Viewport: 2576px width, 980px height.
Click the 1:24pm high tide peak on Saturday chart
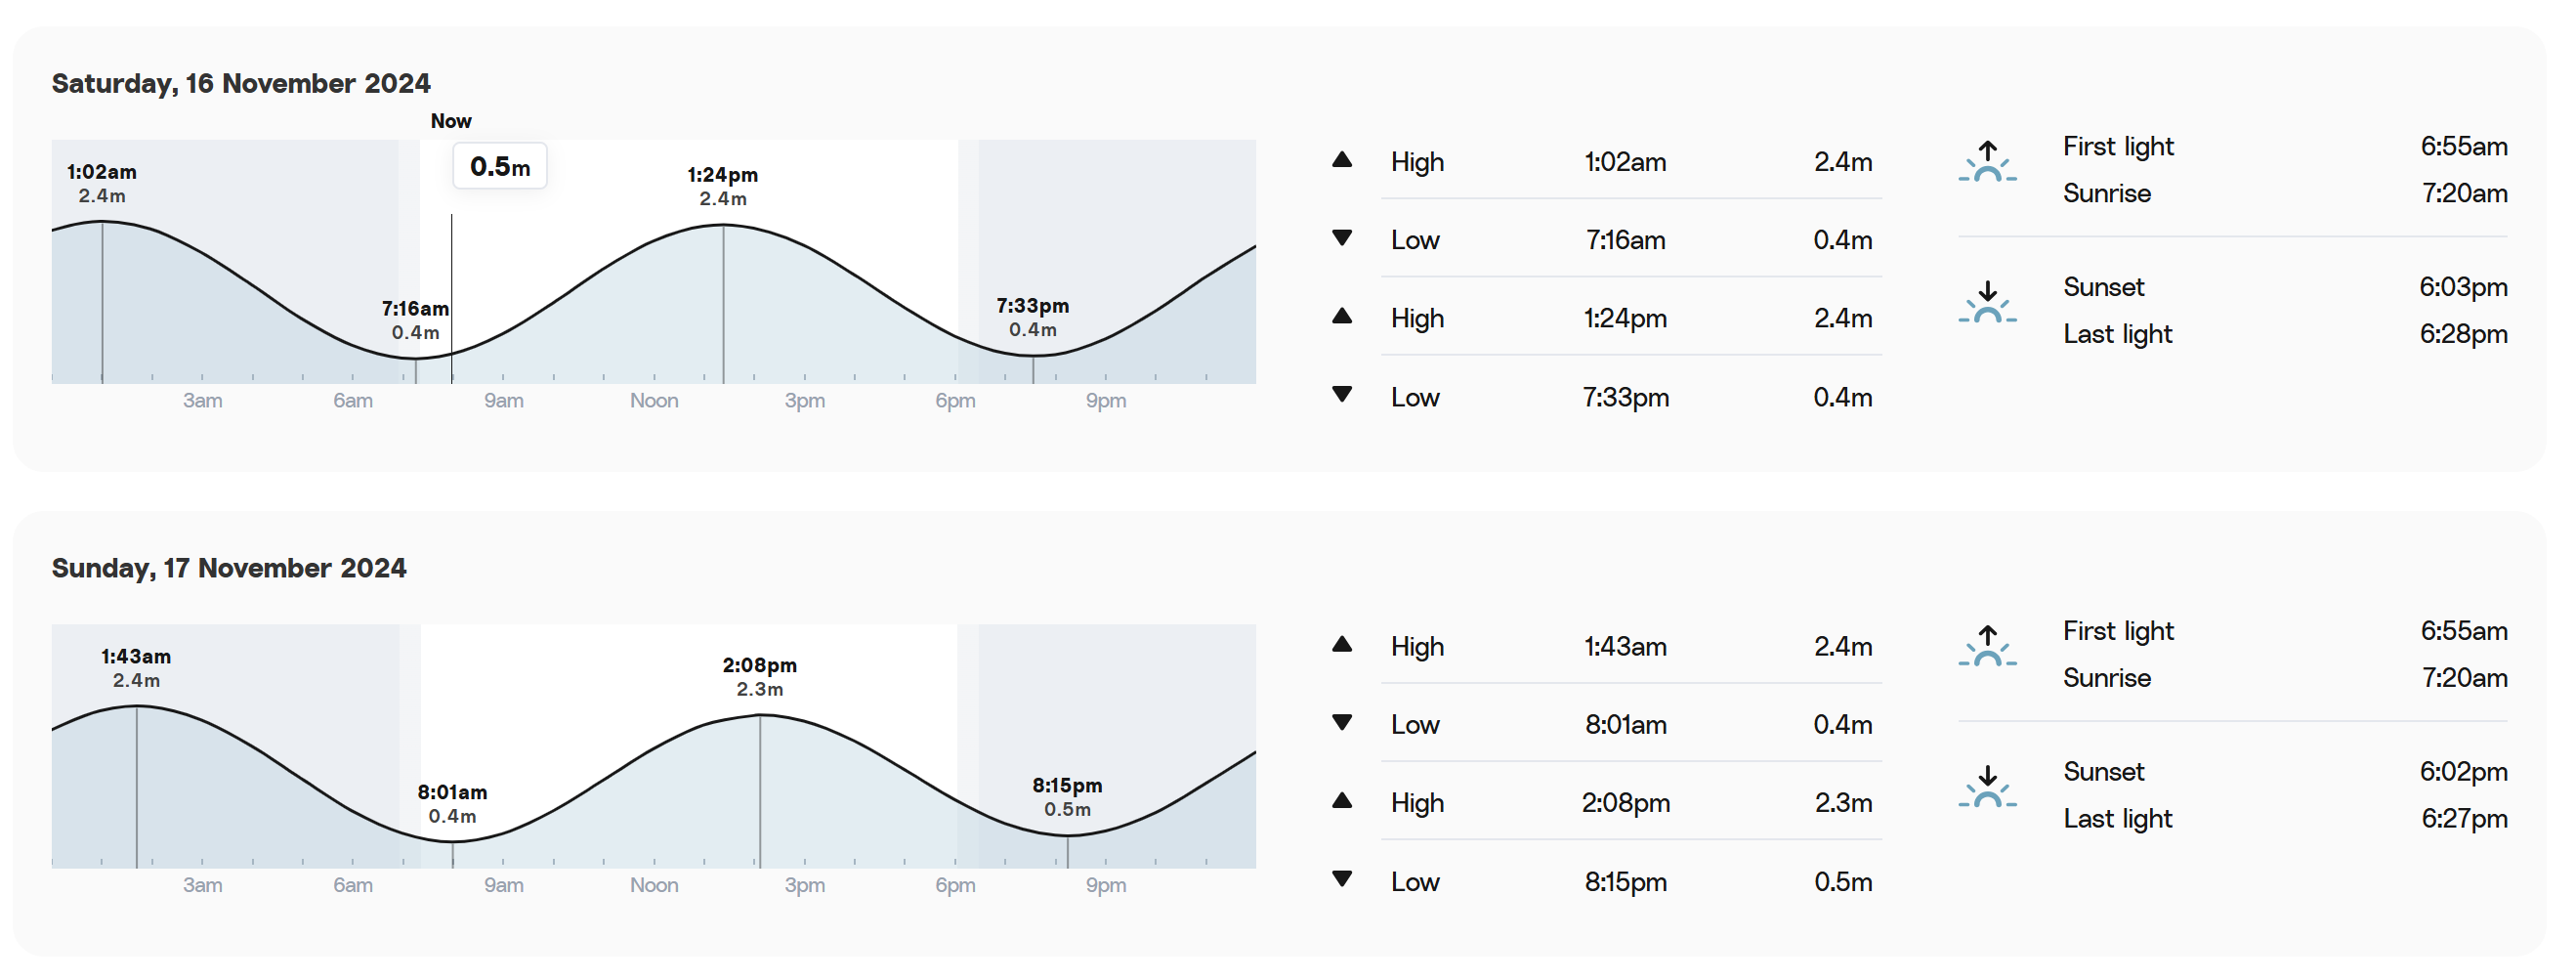coord(723,225)
